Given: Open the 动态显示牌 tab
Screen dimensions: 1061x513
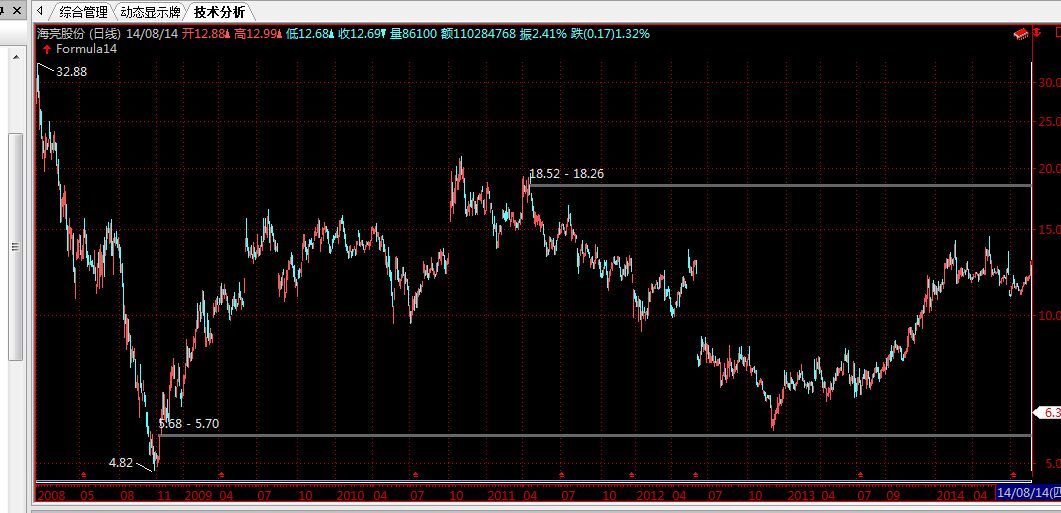Looking at the screenshot, I should coord(151,12).
